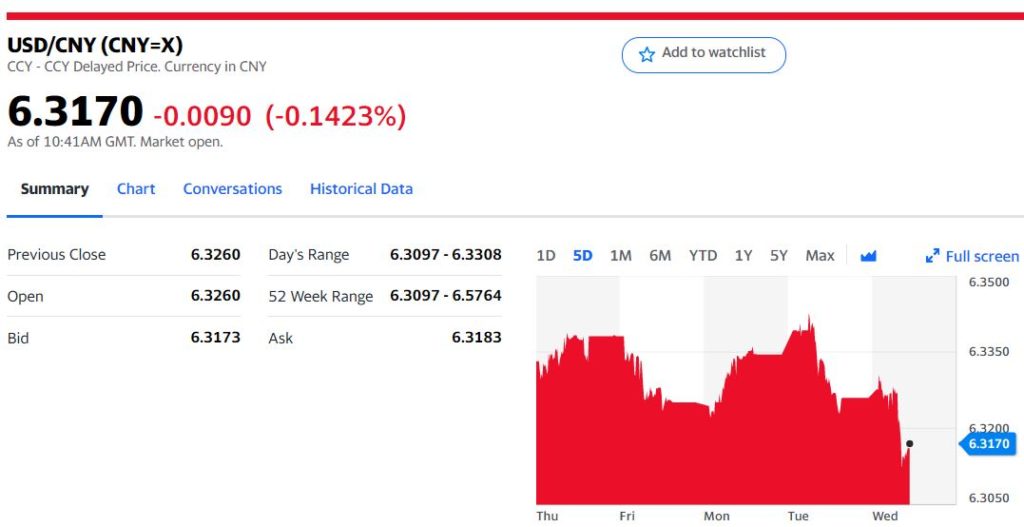The image size is (1024, 527).
Task: Click the chart type area icon
Action: coord(868,256)
